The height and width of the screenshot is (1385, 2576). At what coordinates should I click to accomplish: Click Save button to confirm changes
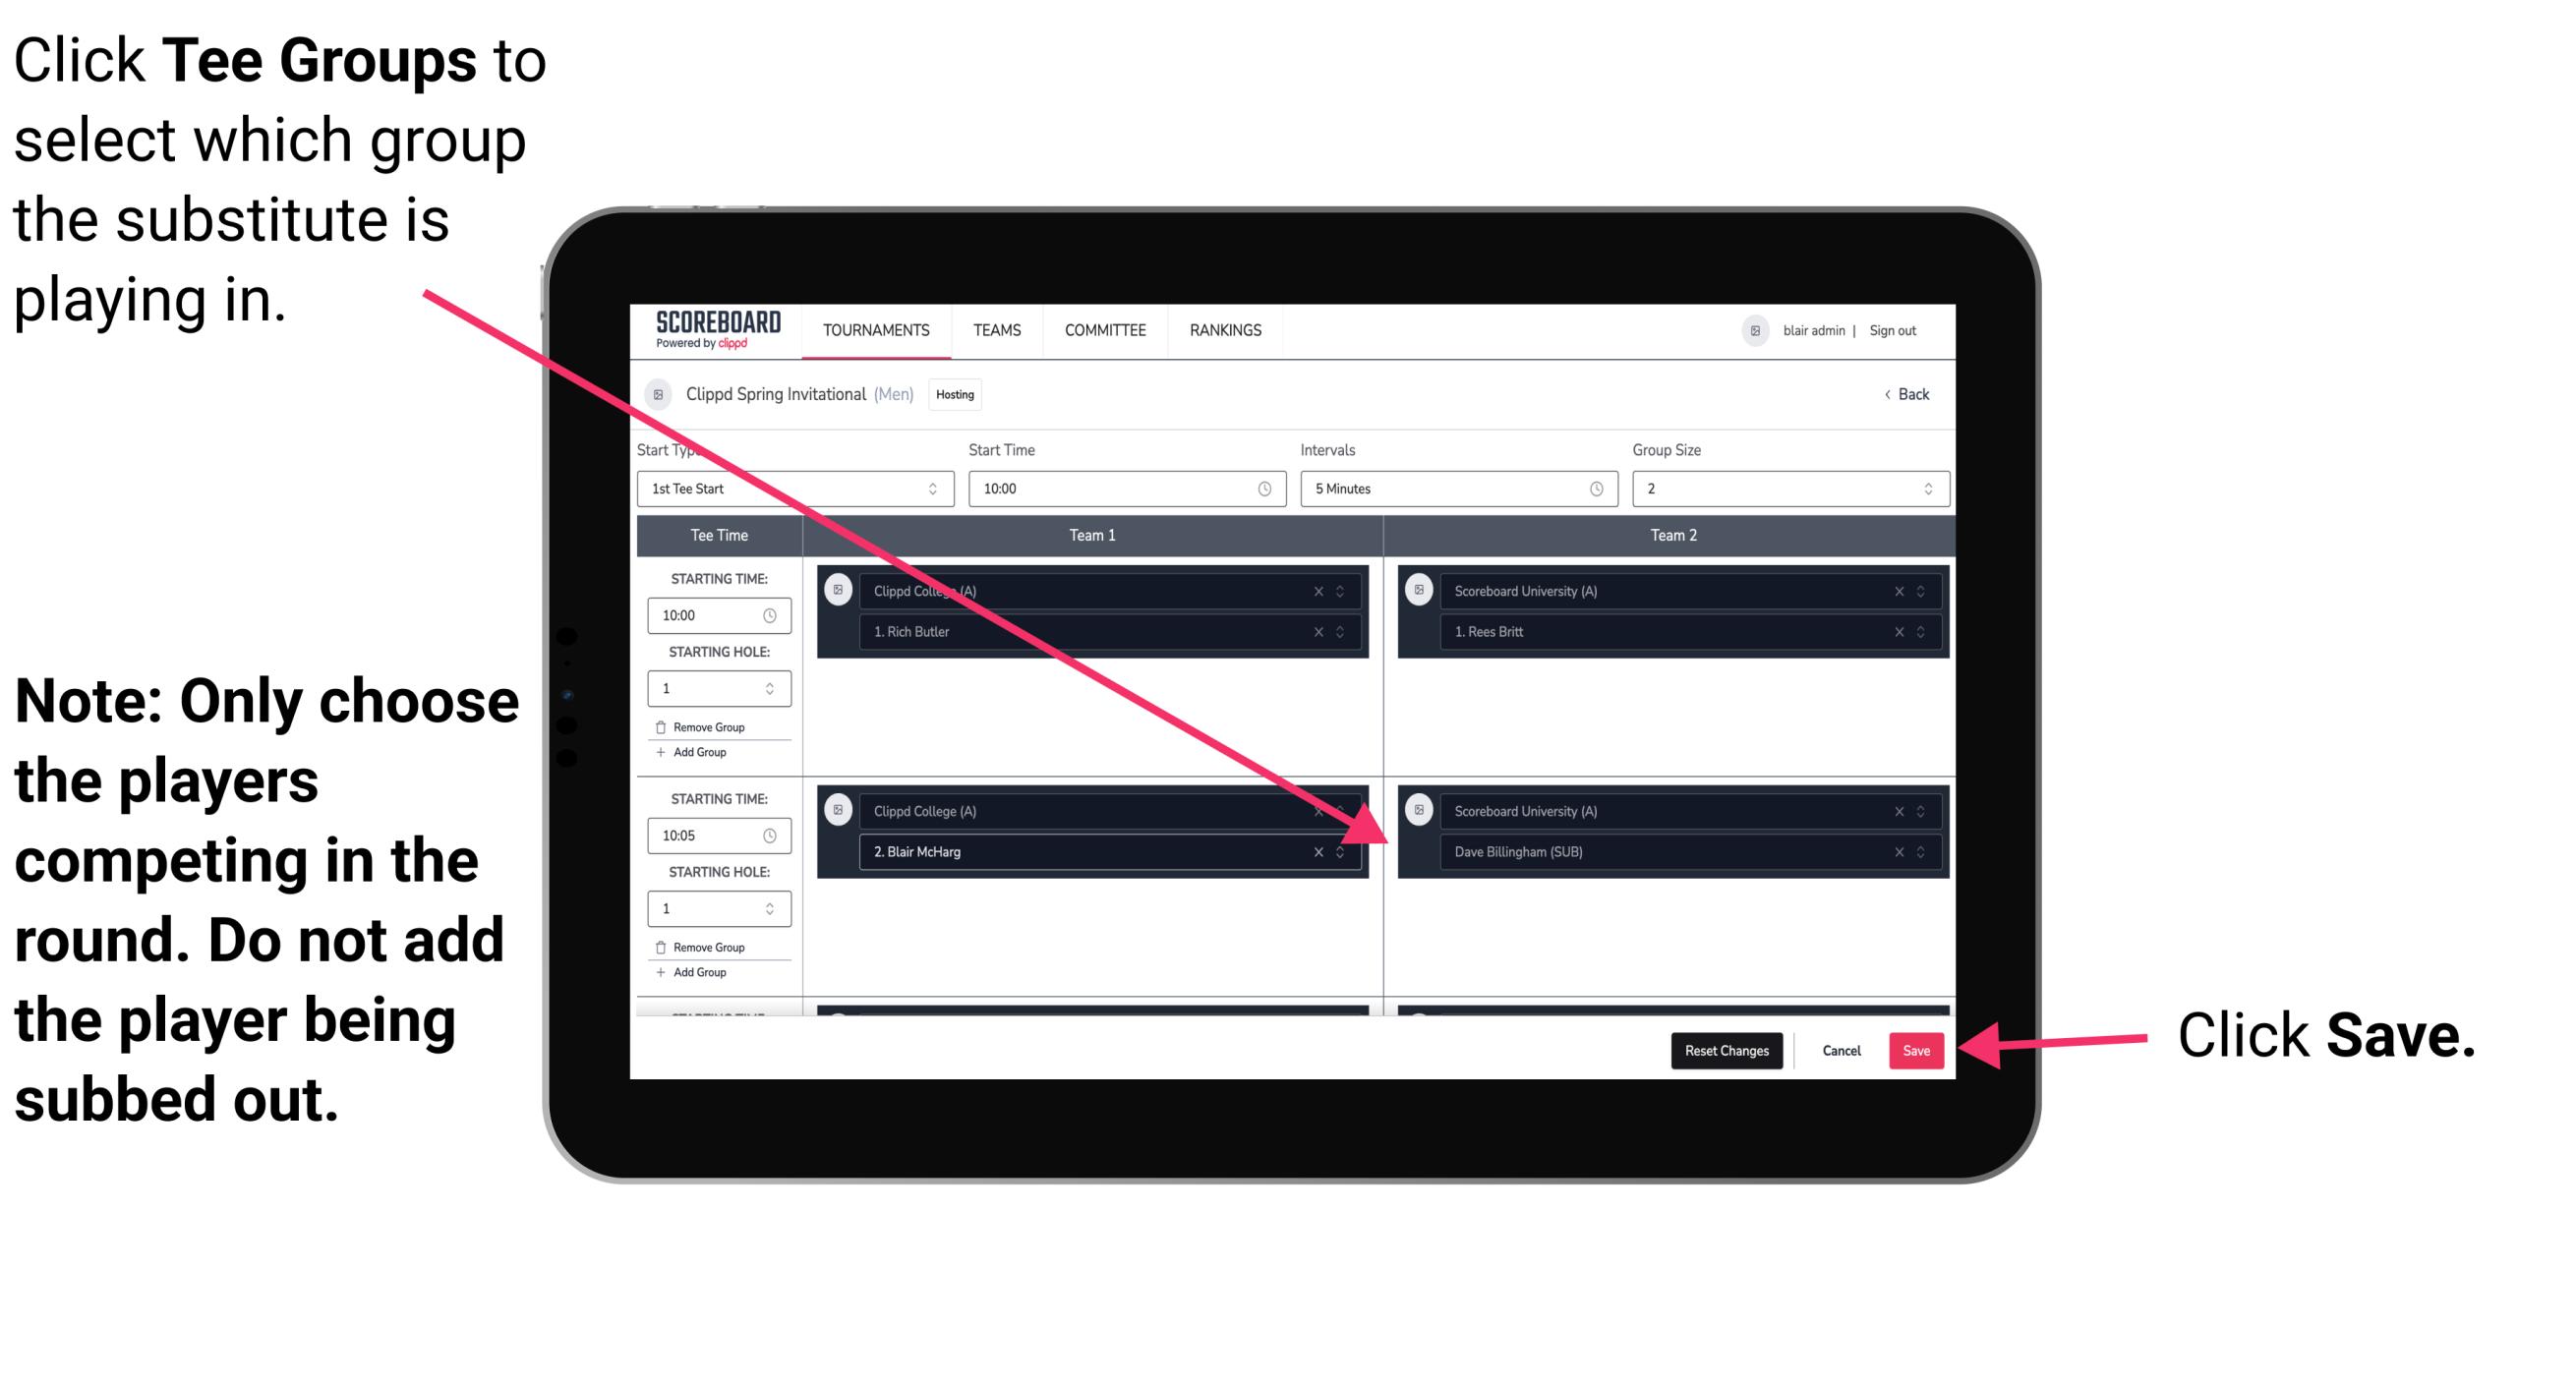(x=1917, y=1051)
